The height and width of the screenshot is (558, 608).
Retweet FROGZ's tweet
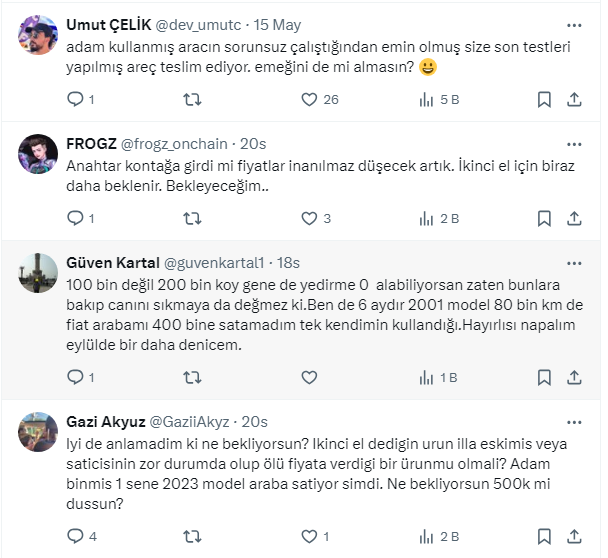pos(193,218)
